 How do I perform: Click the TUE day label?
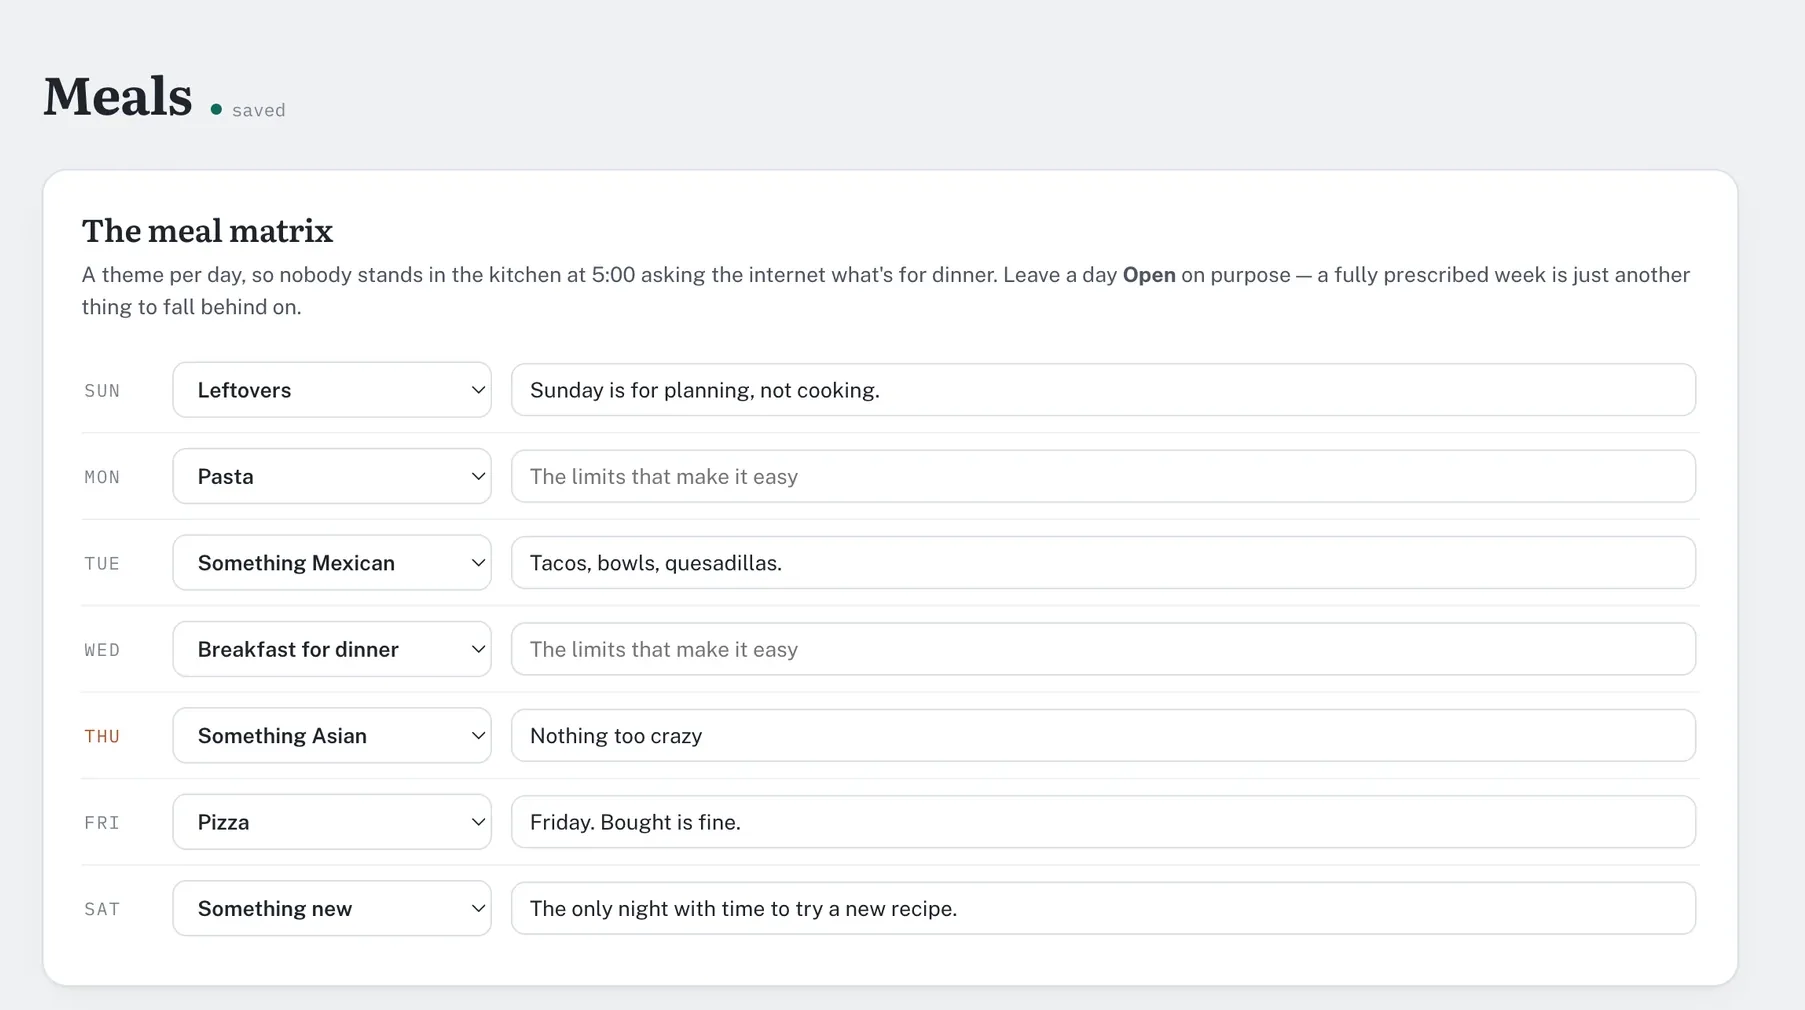(x=102, y=564)
